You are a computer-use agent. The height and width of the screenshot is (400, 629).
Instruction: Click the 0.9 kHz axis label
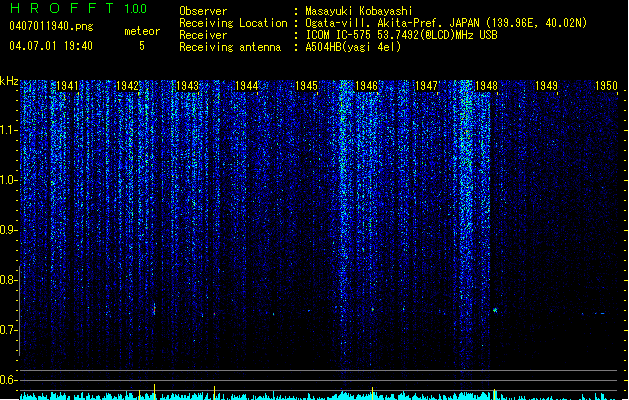coord(8,230)
